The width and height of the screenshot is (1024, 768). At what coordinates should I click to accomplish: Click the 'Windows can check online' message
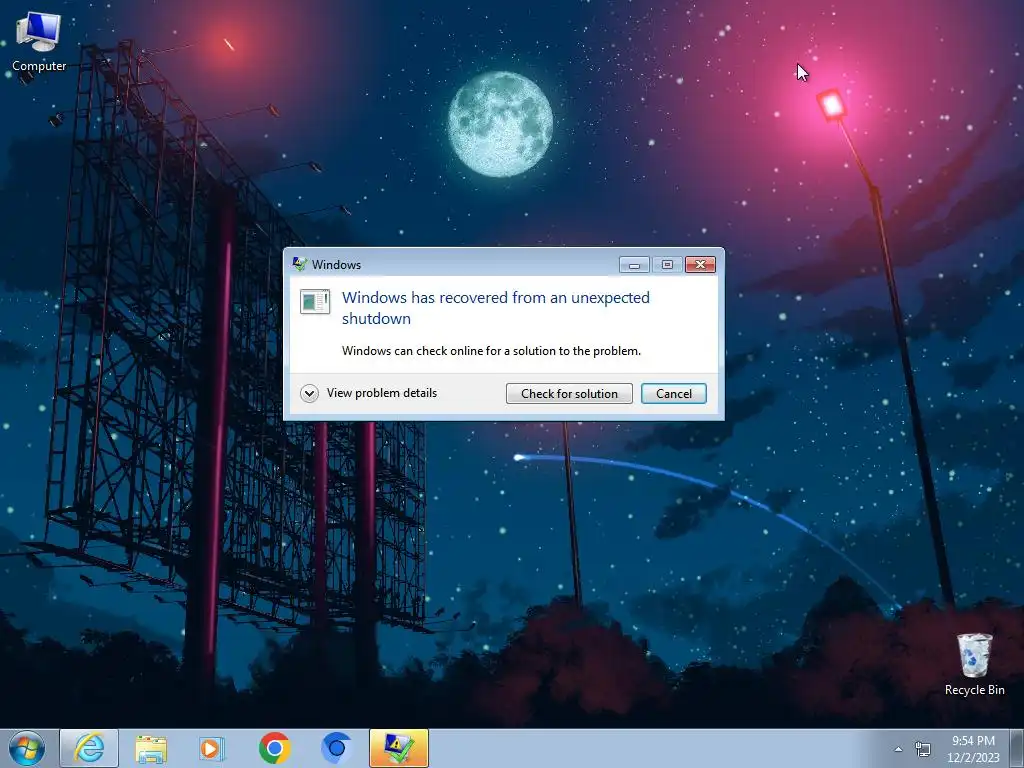tap(491, 351)
